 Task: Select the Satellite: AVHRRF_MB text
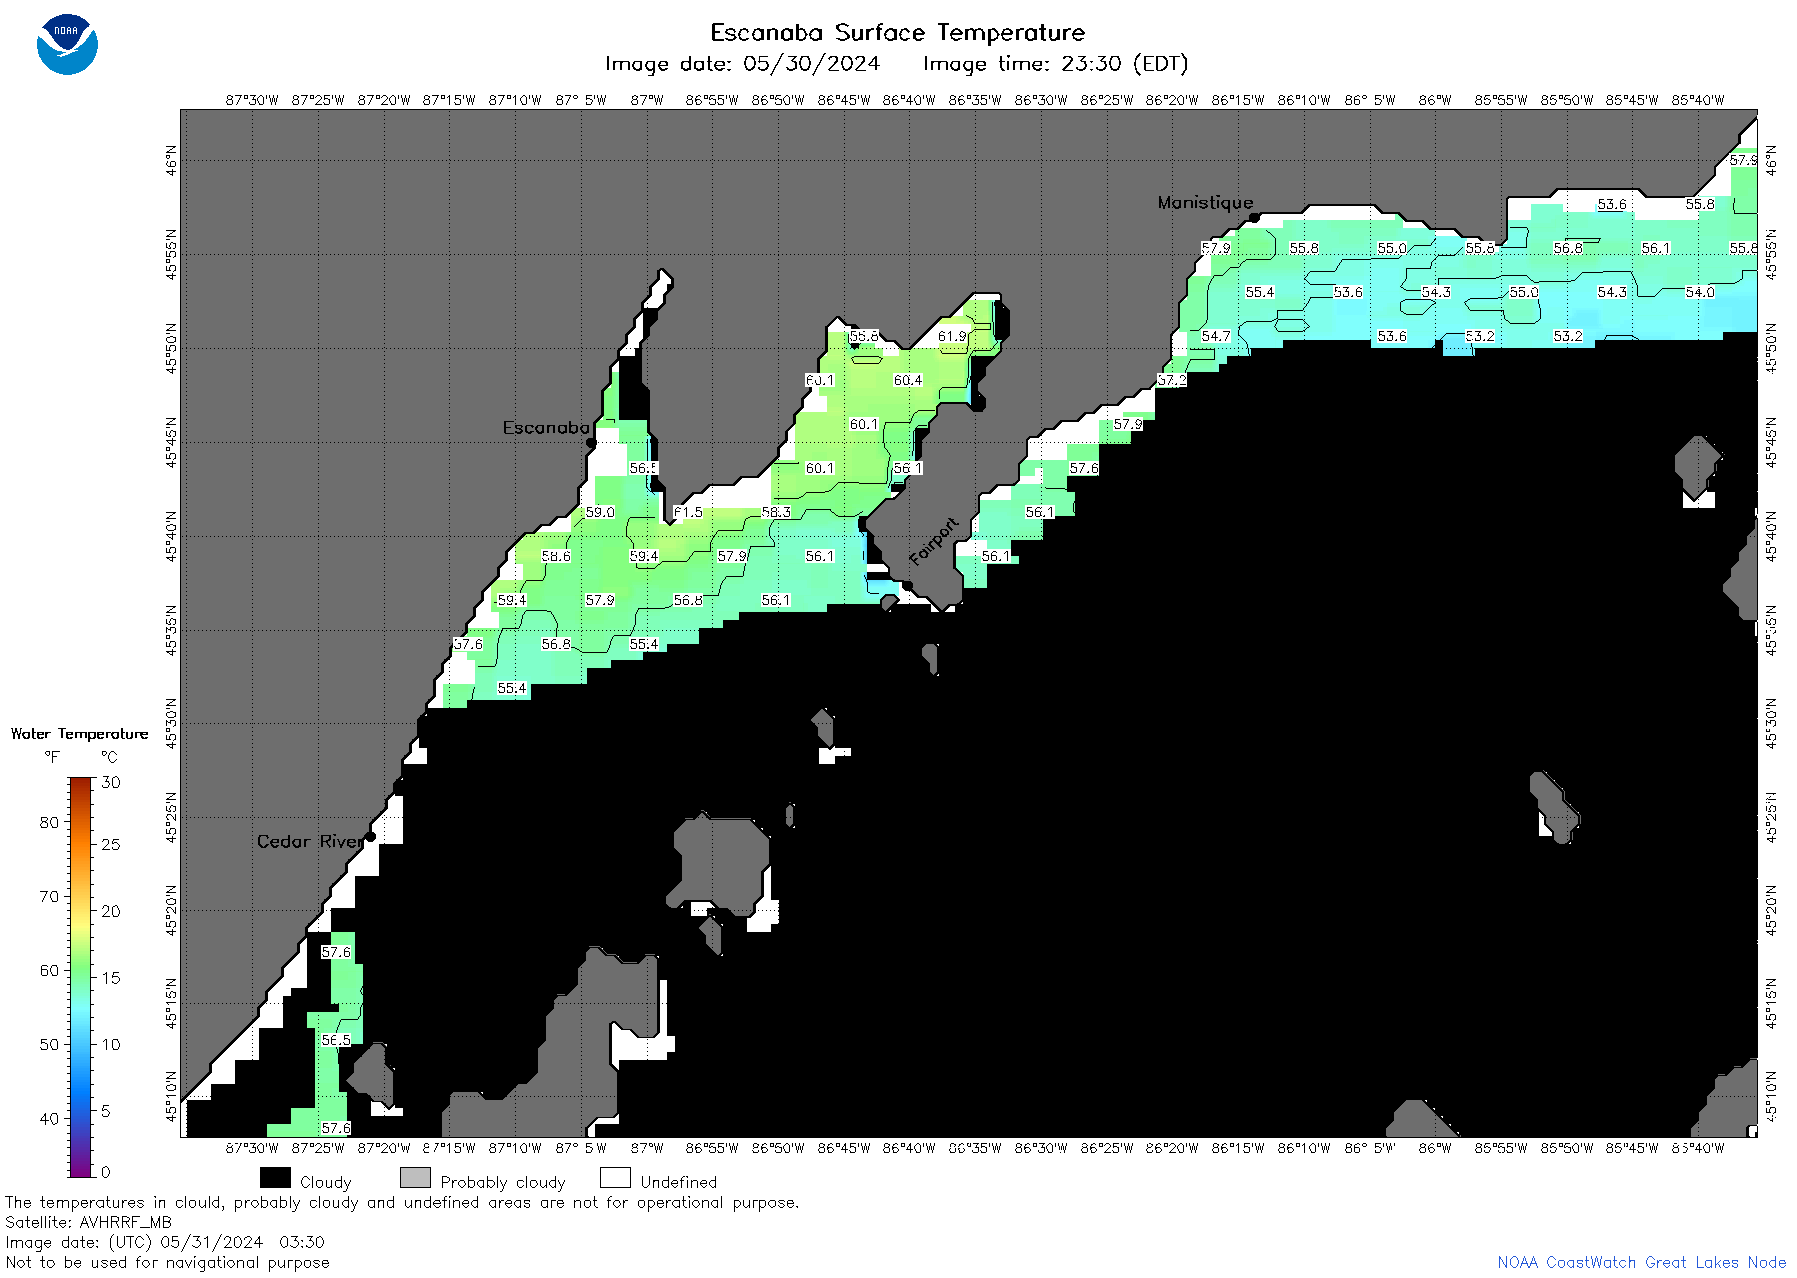[88, 1222]
